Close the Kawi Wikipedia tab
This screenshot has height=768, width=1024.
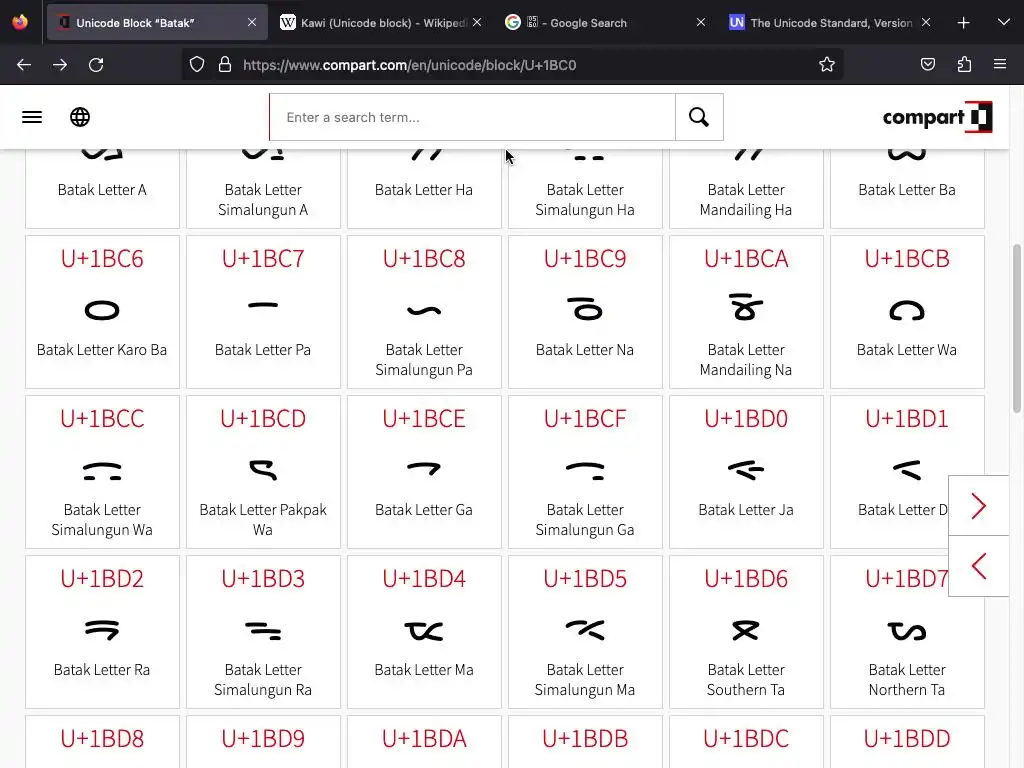click(477, 22)
